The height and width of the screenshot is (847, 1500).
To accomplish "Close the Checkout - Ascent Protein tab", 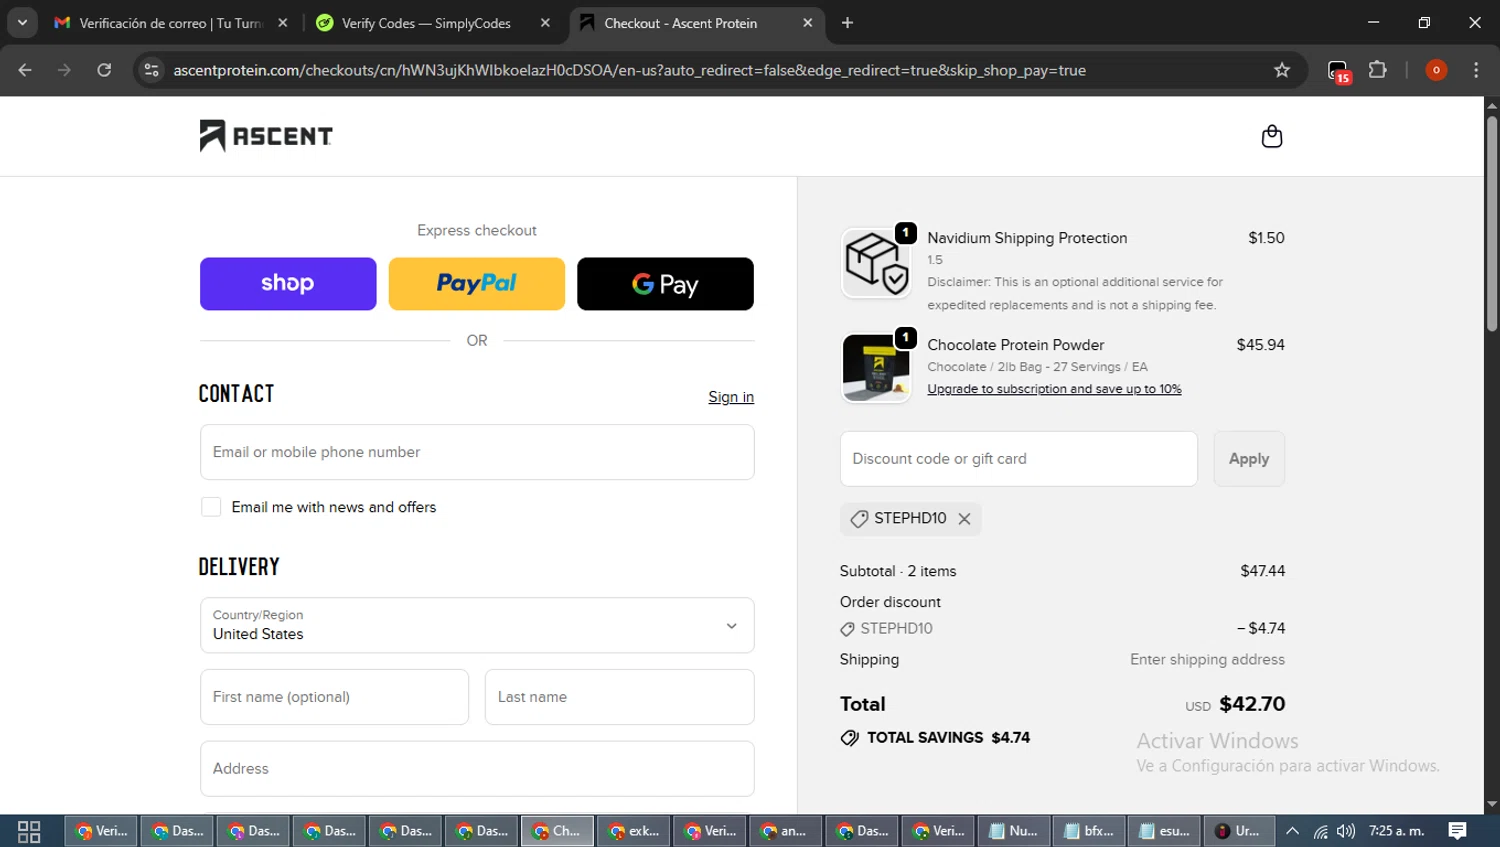I will point(808,23).
